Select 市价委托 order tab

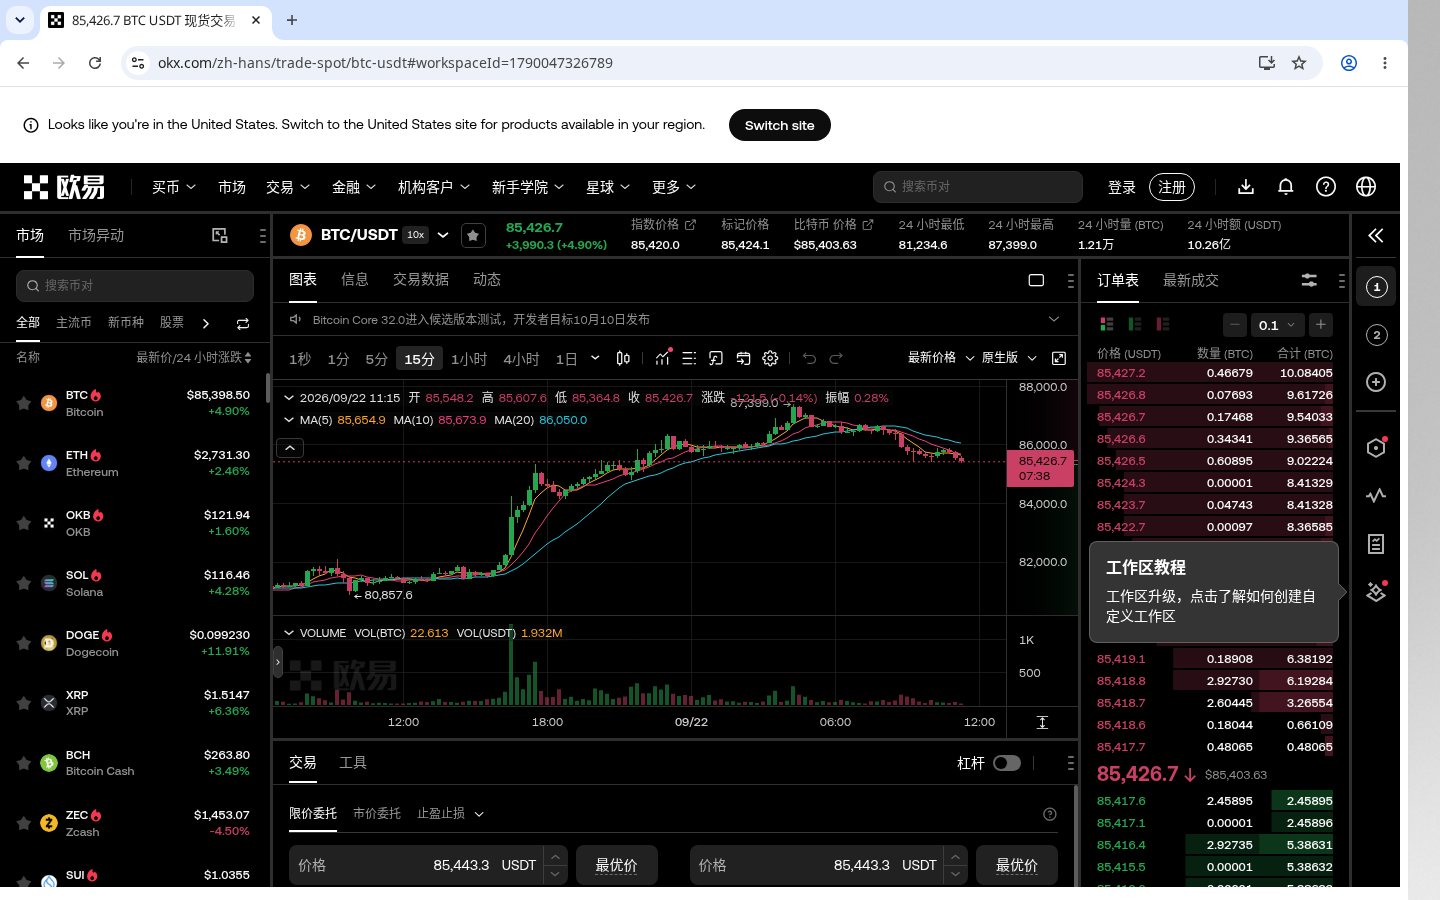click(376, 814)
